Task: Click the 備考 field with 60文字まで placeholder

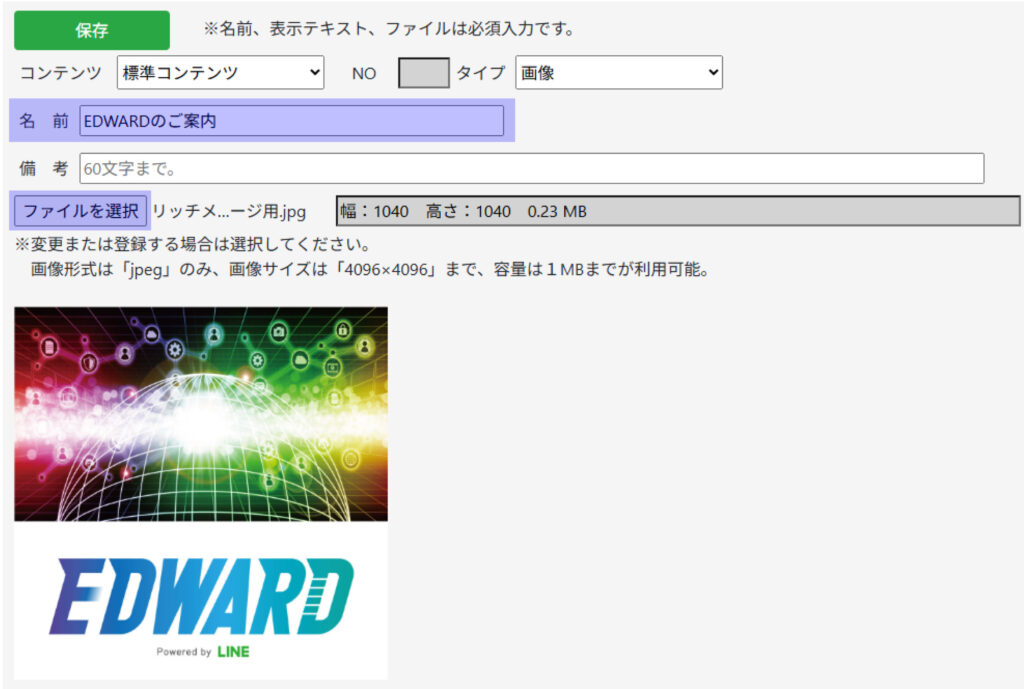Action: [x=532, y=168]
